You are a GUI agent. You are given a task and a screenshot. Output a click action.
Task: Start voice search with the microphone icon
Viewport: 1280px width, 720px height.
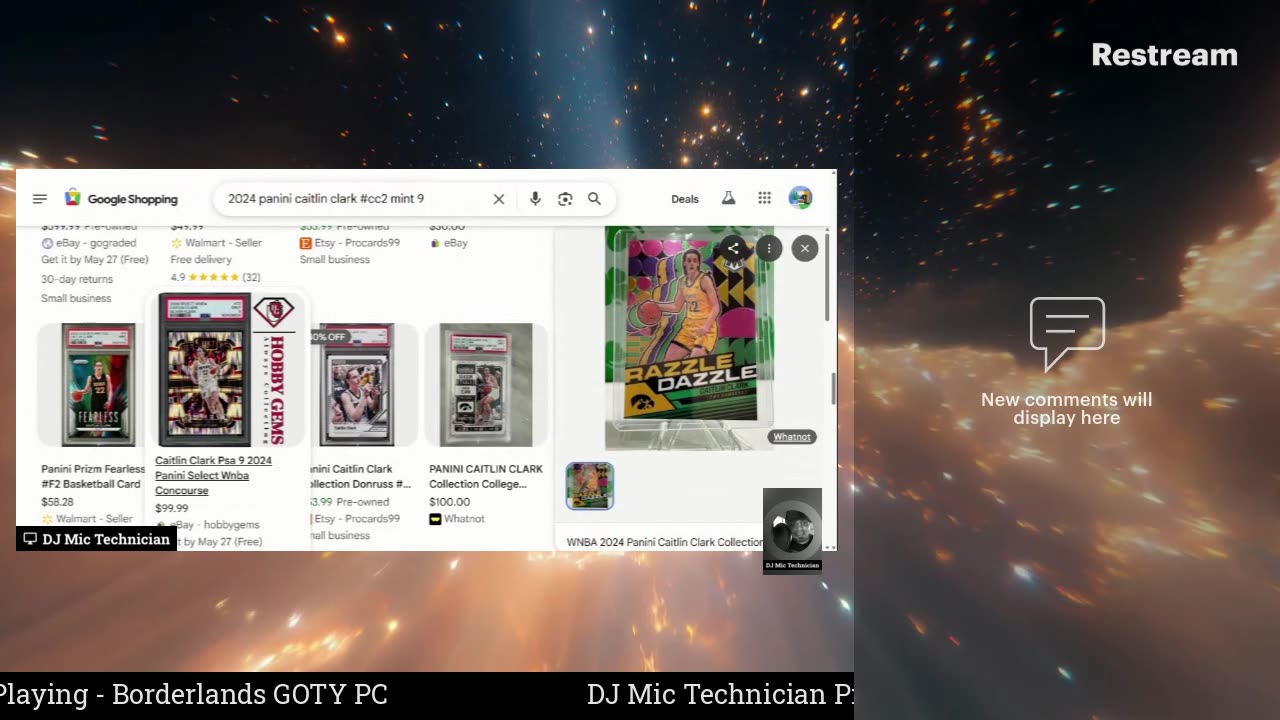point(535,199)
